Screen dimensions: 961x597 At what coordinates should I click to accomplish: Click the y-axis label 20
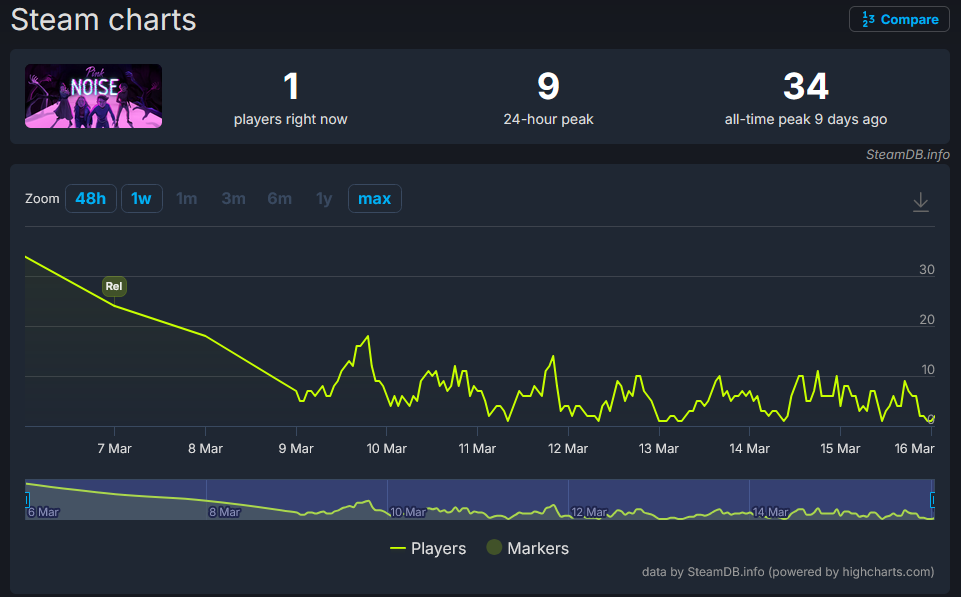click(927, 319)
